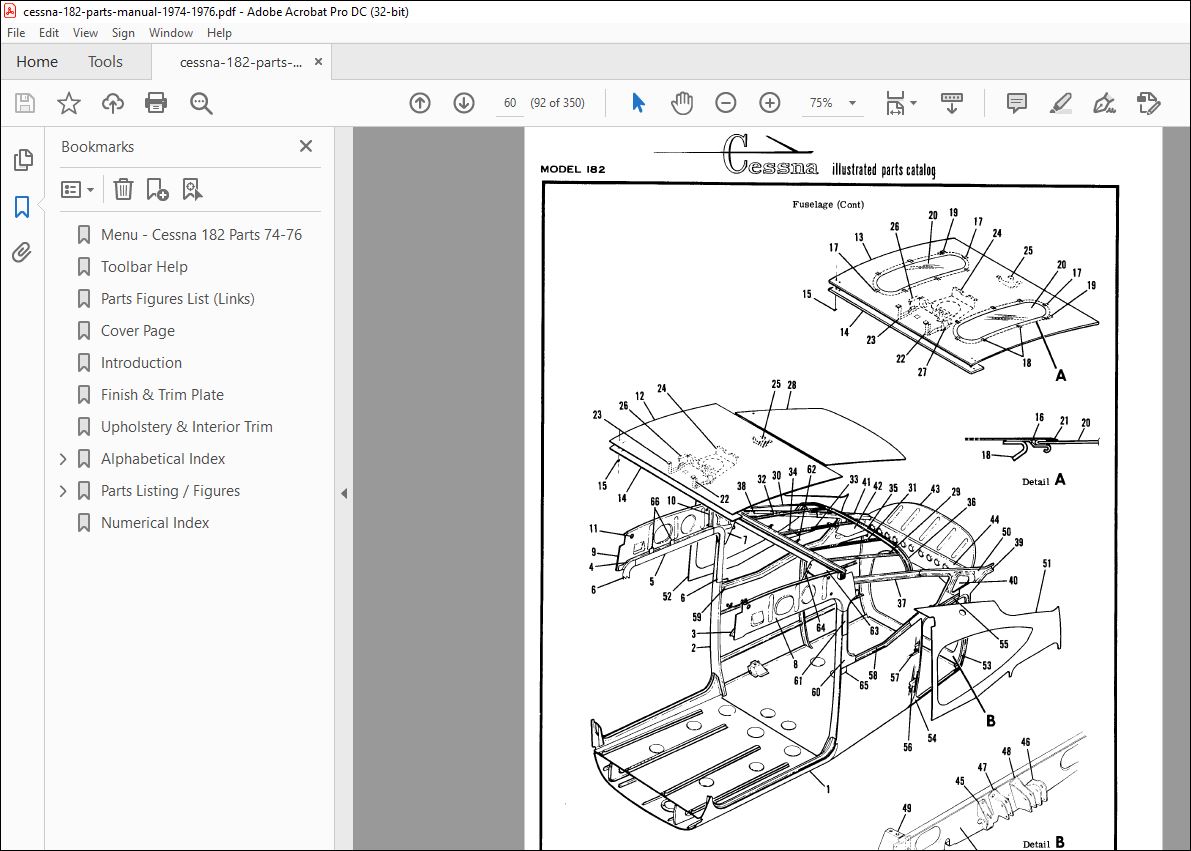Go to previous page
The image size is (1191, 851).
point(419,103)
